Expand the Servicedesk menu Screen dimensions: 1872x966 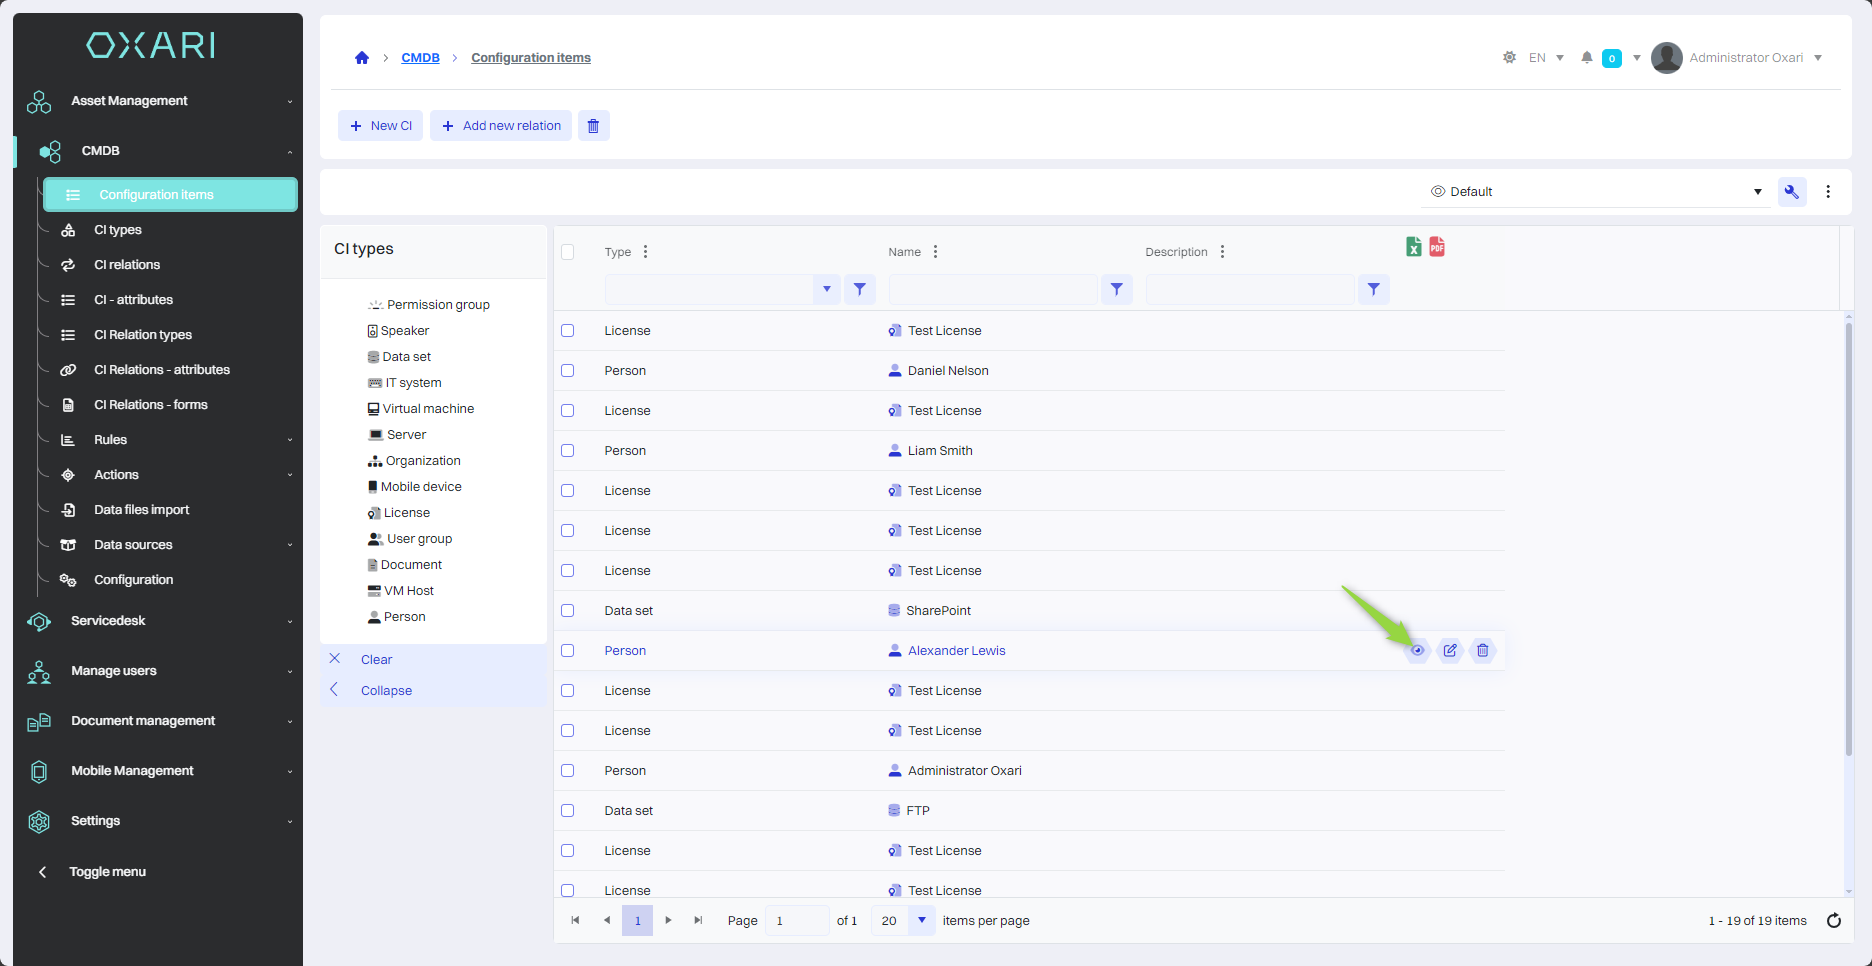(108, 621)
